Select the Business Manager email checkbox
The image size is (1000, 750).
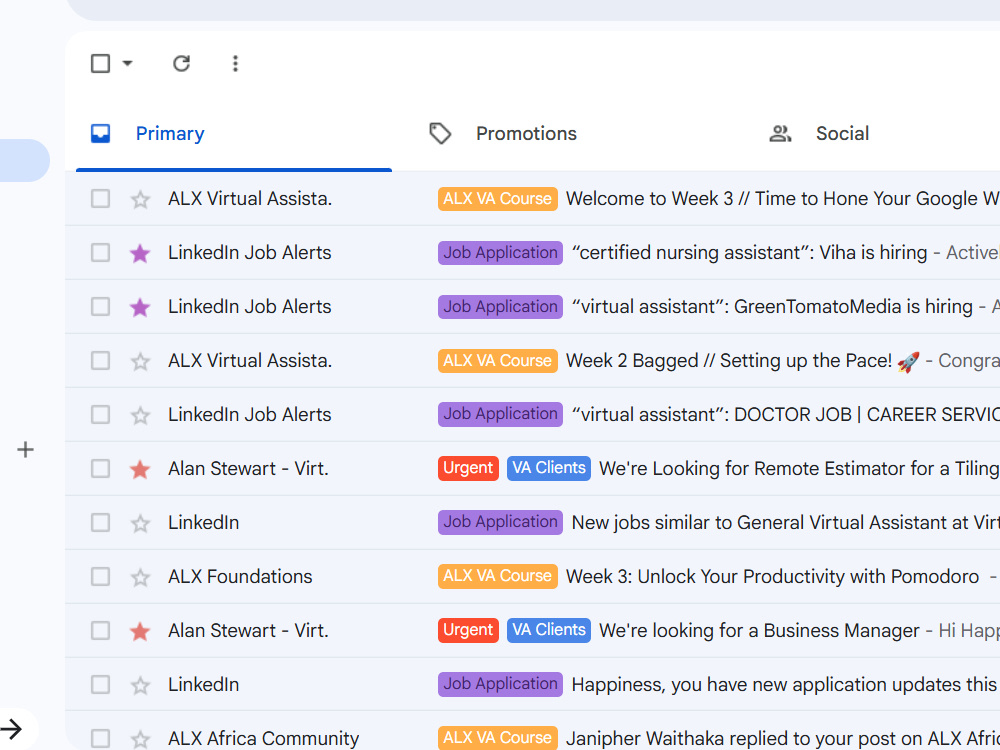pos(100,631)
